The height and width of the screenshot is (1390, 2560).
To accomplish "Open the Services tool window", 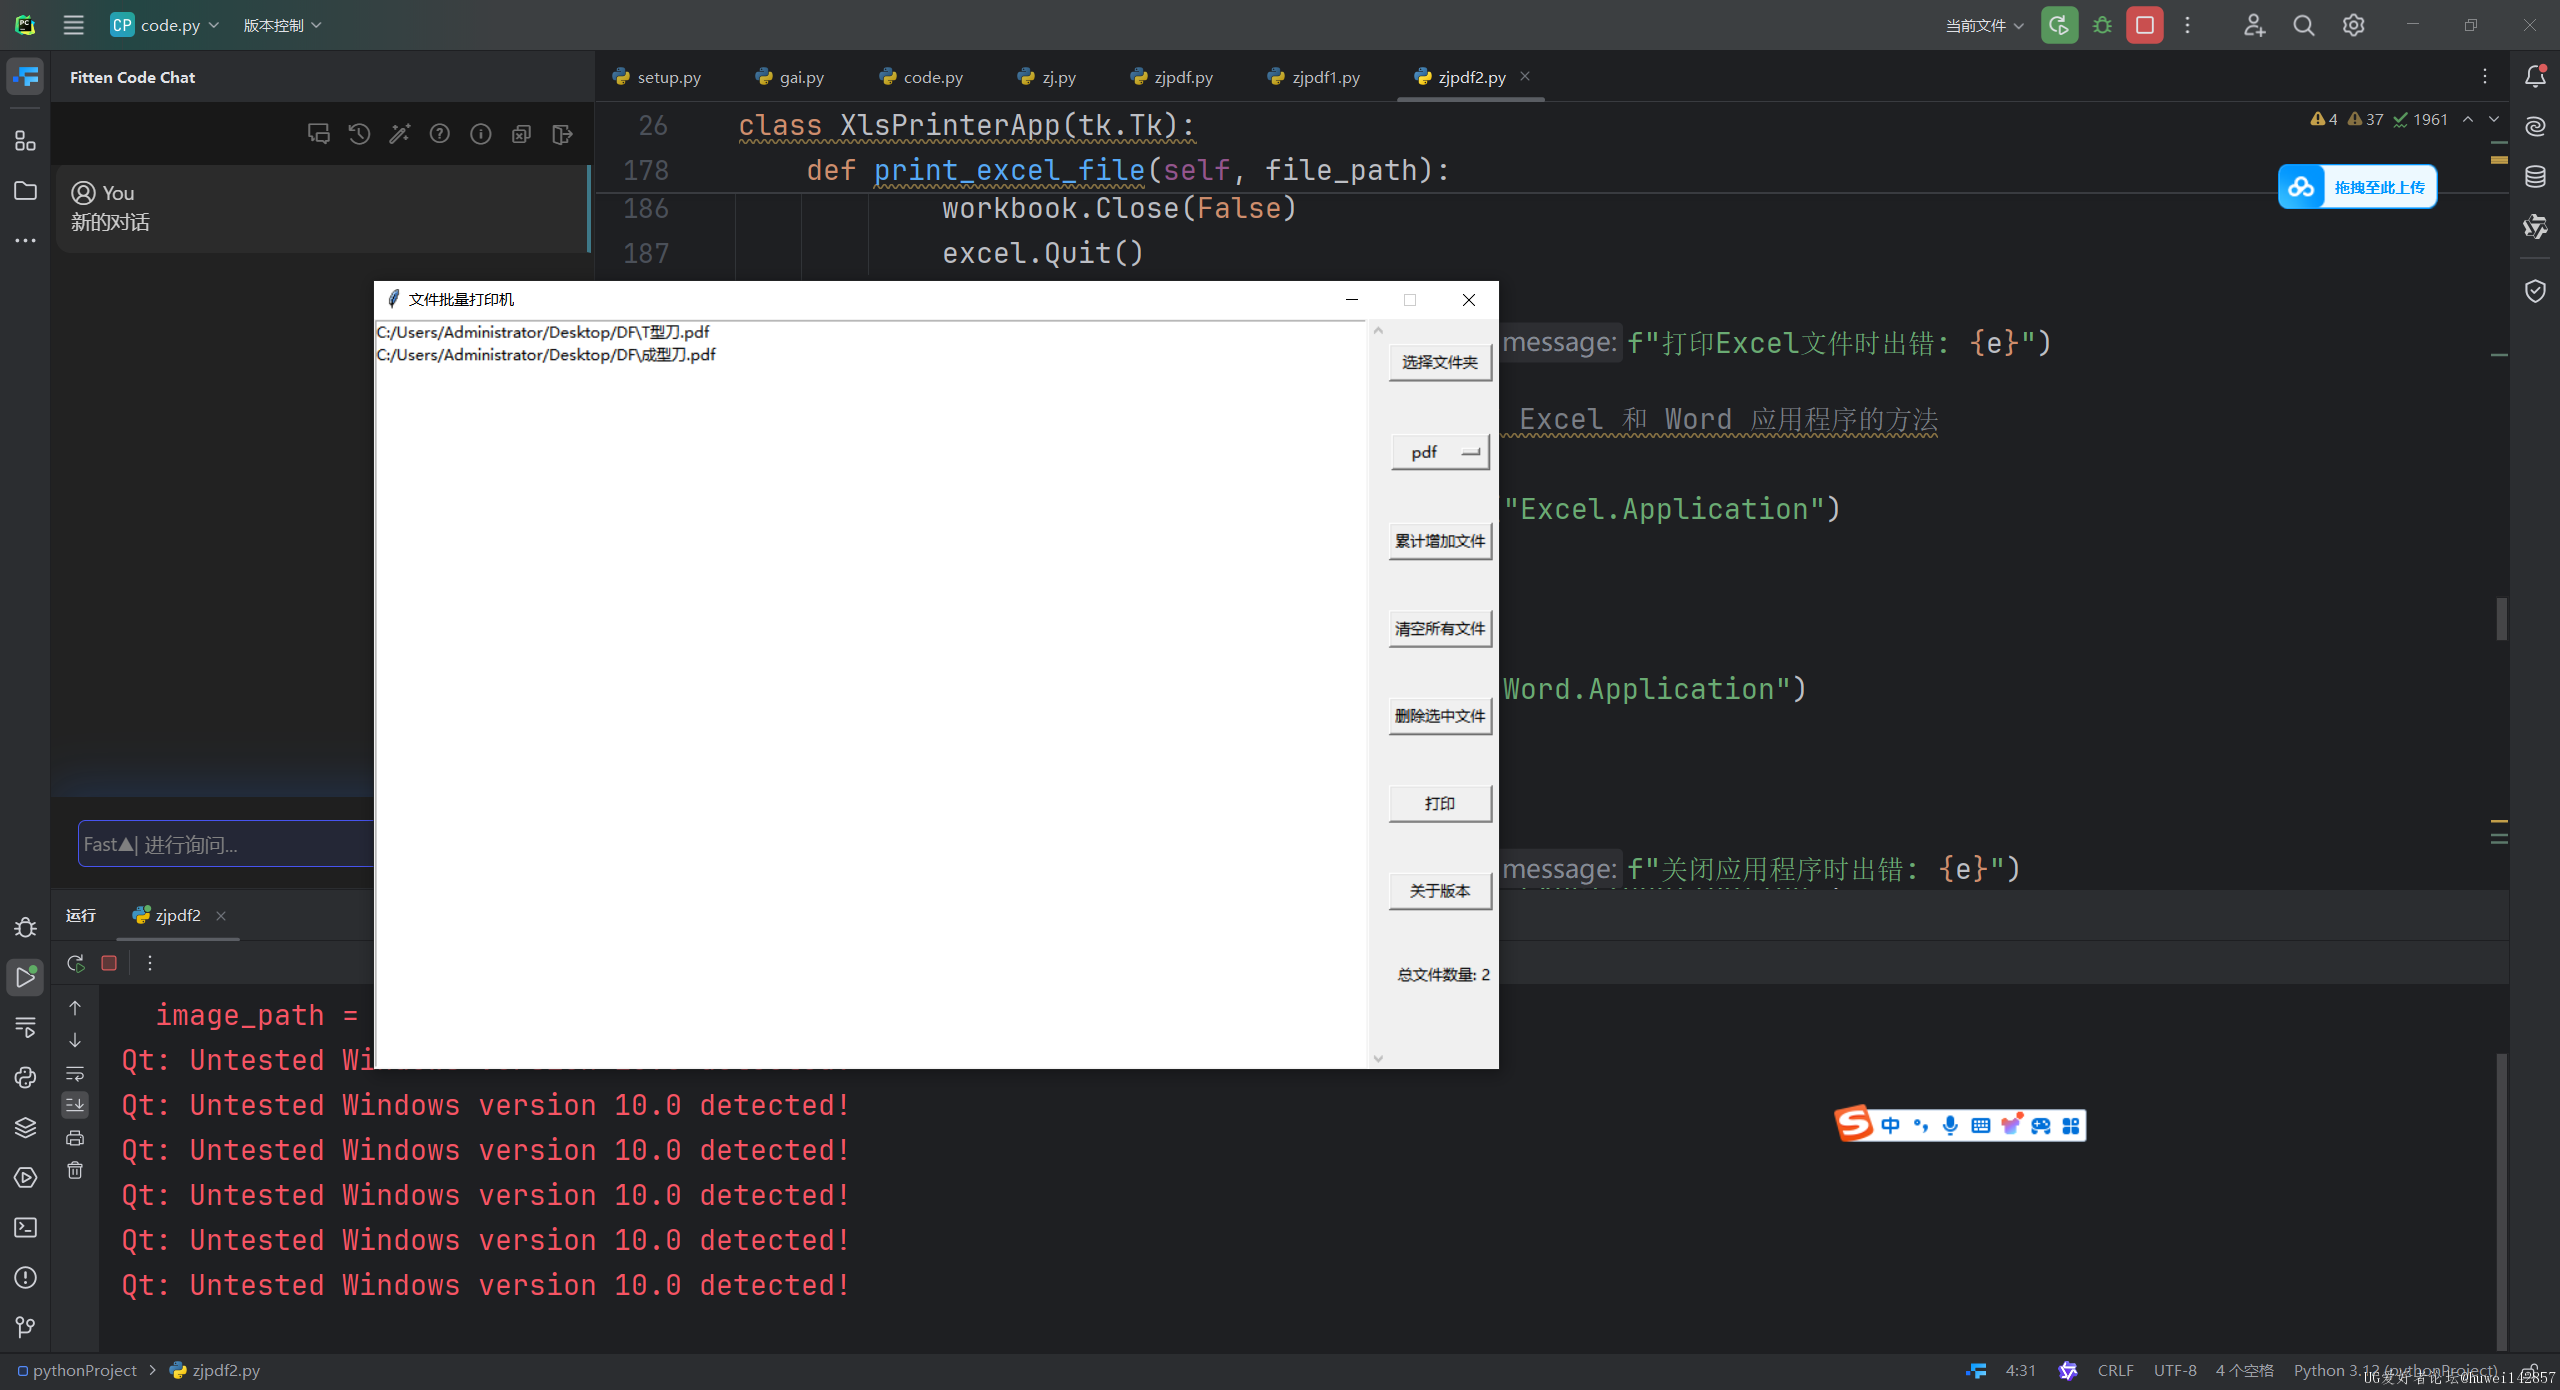I will (x=25, y=1177).
